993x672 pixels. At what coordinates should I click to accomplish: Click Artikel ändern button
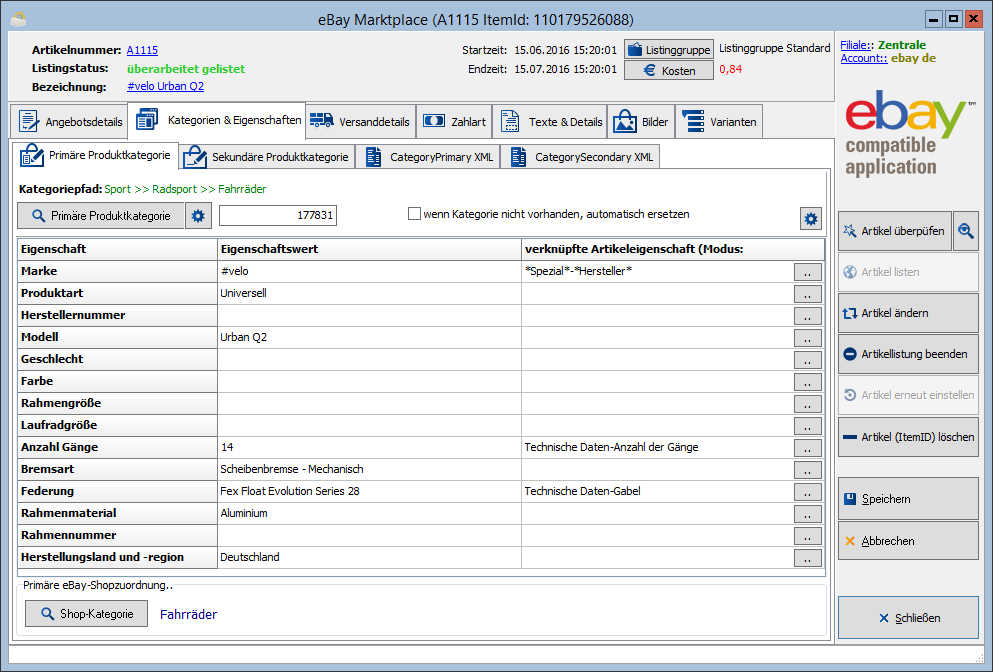point(908,313)
